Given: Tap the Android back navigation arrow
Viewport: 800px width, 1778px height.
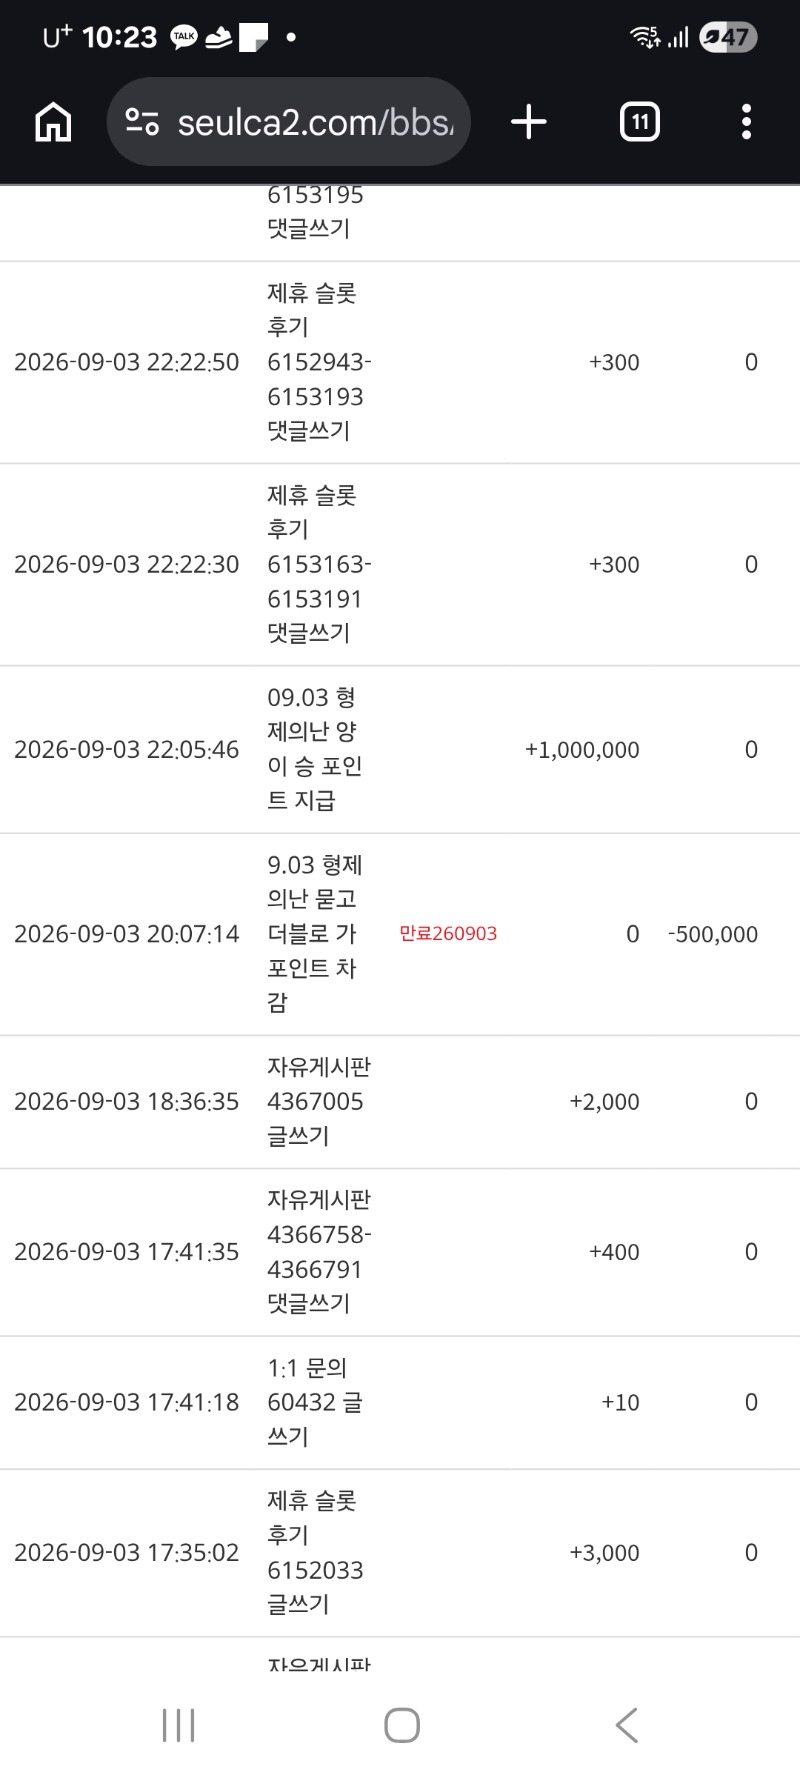Looking at the screenshot, I should [627, 1725].
